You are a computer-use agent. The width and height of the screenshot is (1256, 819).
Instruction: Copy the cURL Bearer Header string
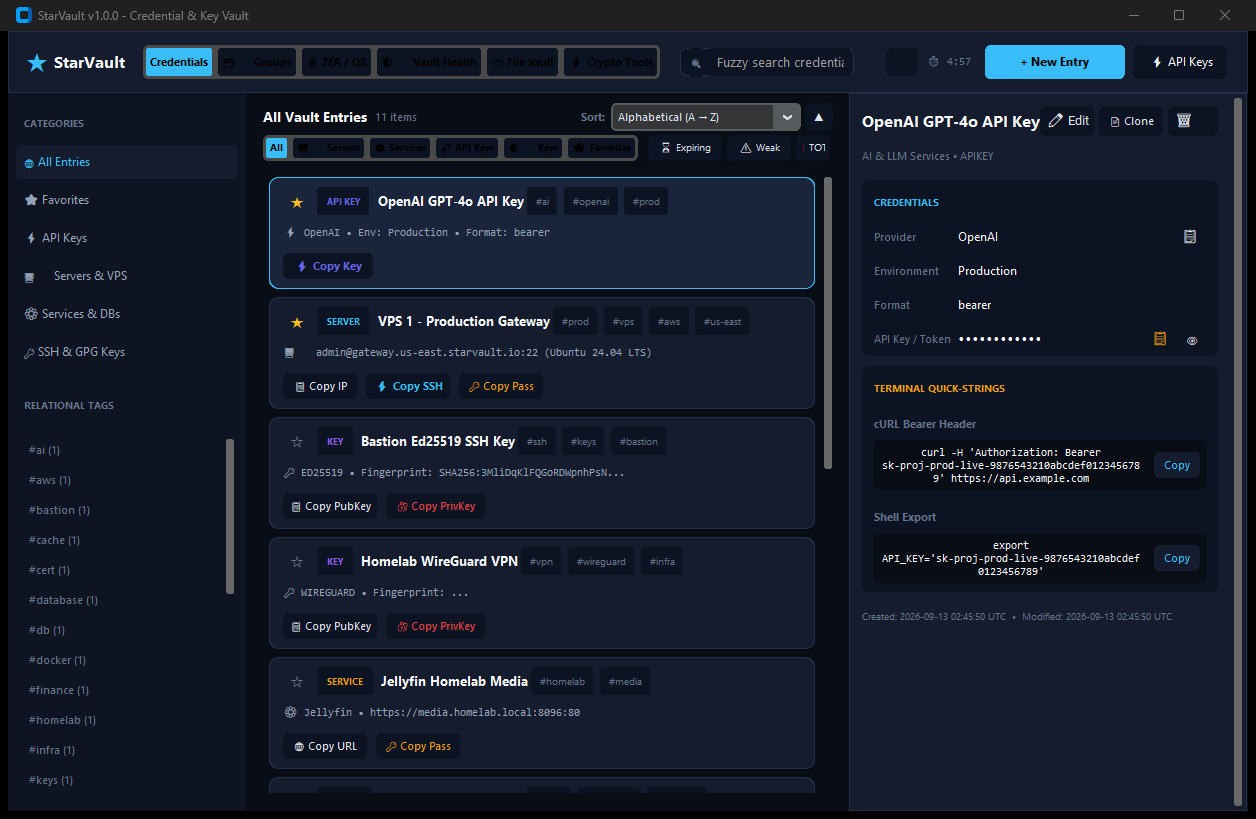click(1177, 465)
